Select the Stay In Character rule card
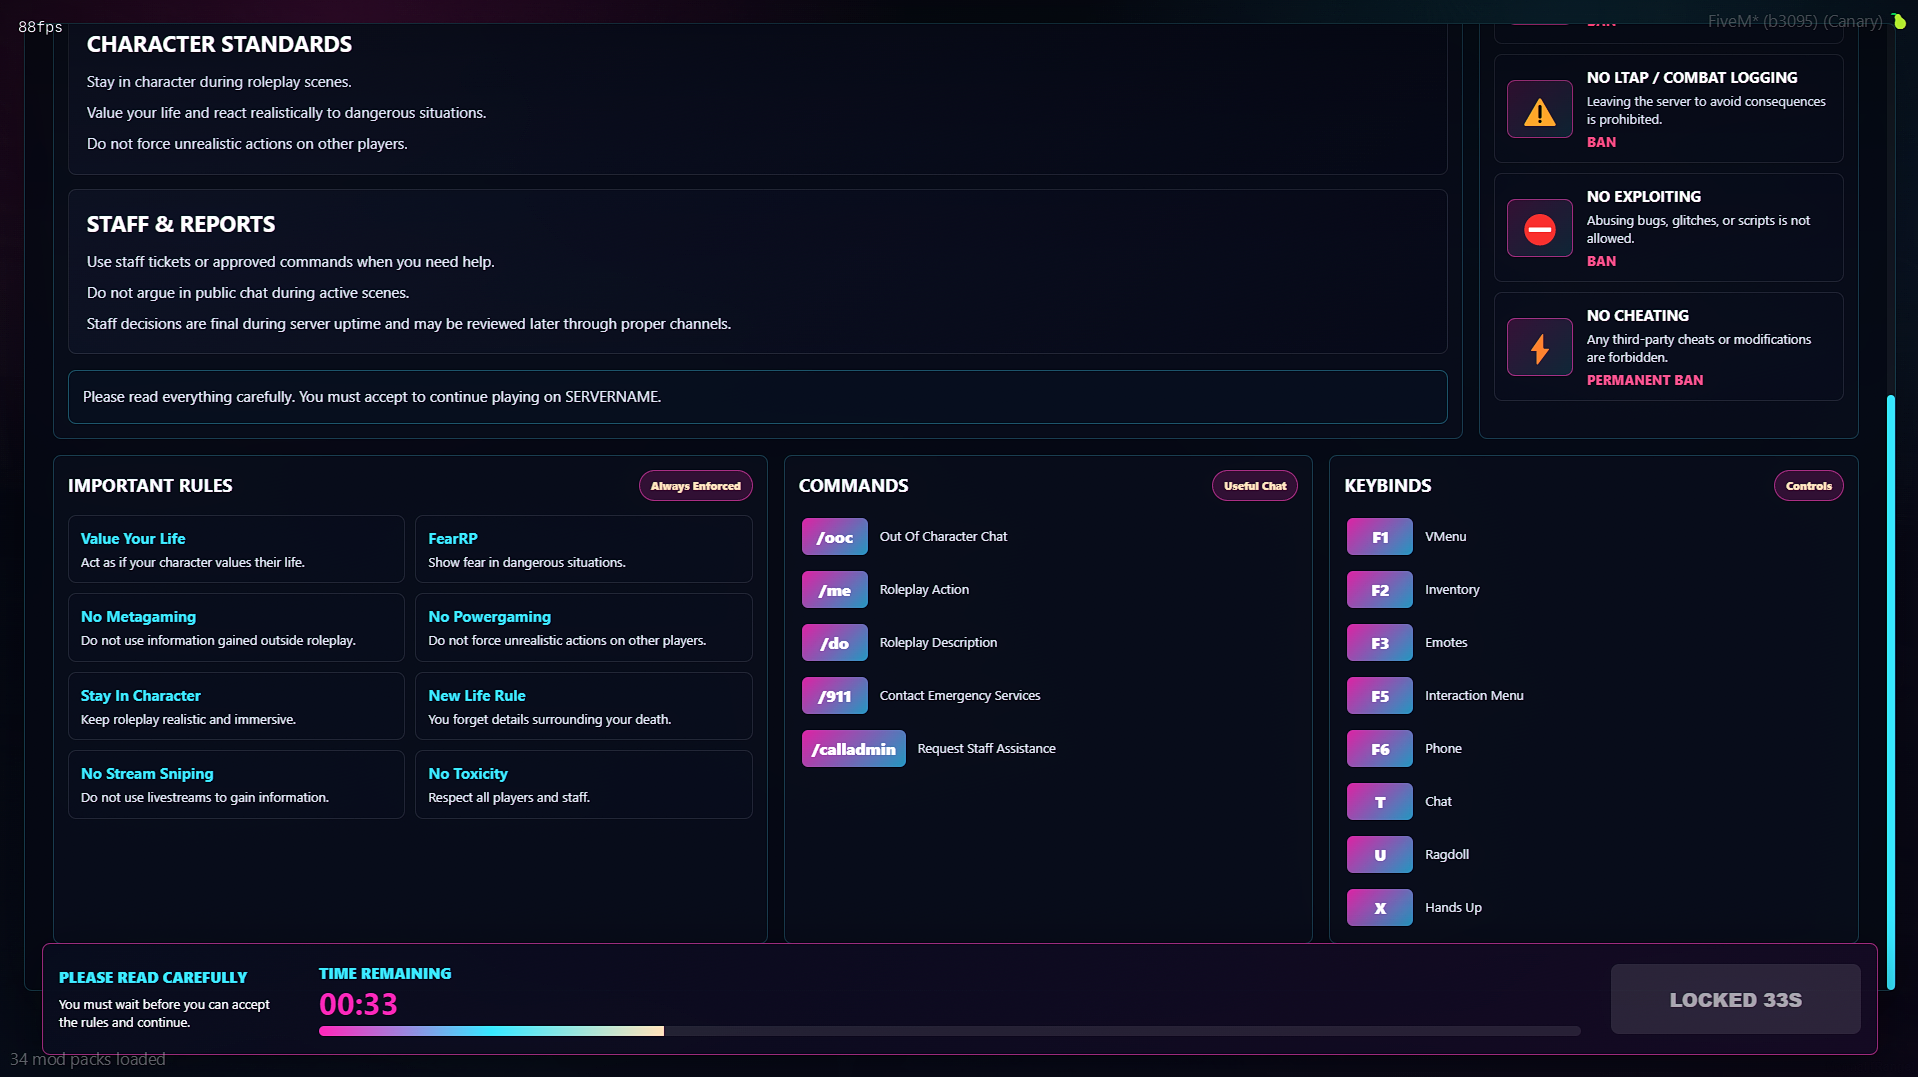This screenshot has width=1918, height=1077. [236, 706]
